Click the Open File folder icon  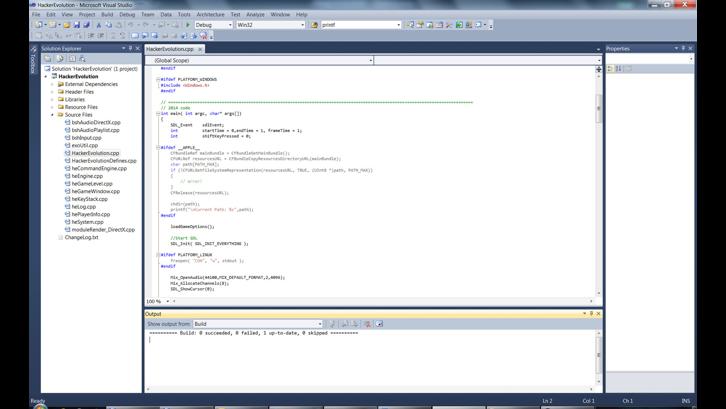click(67, 25)
